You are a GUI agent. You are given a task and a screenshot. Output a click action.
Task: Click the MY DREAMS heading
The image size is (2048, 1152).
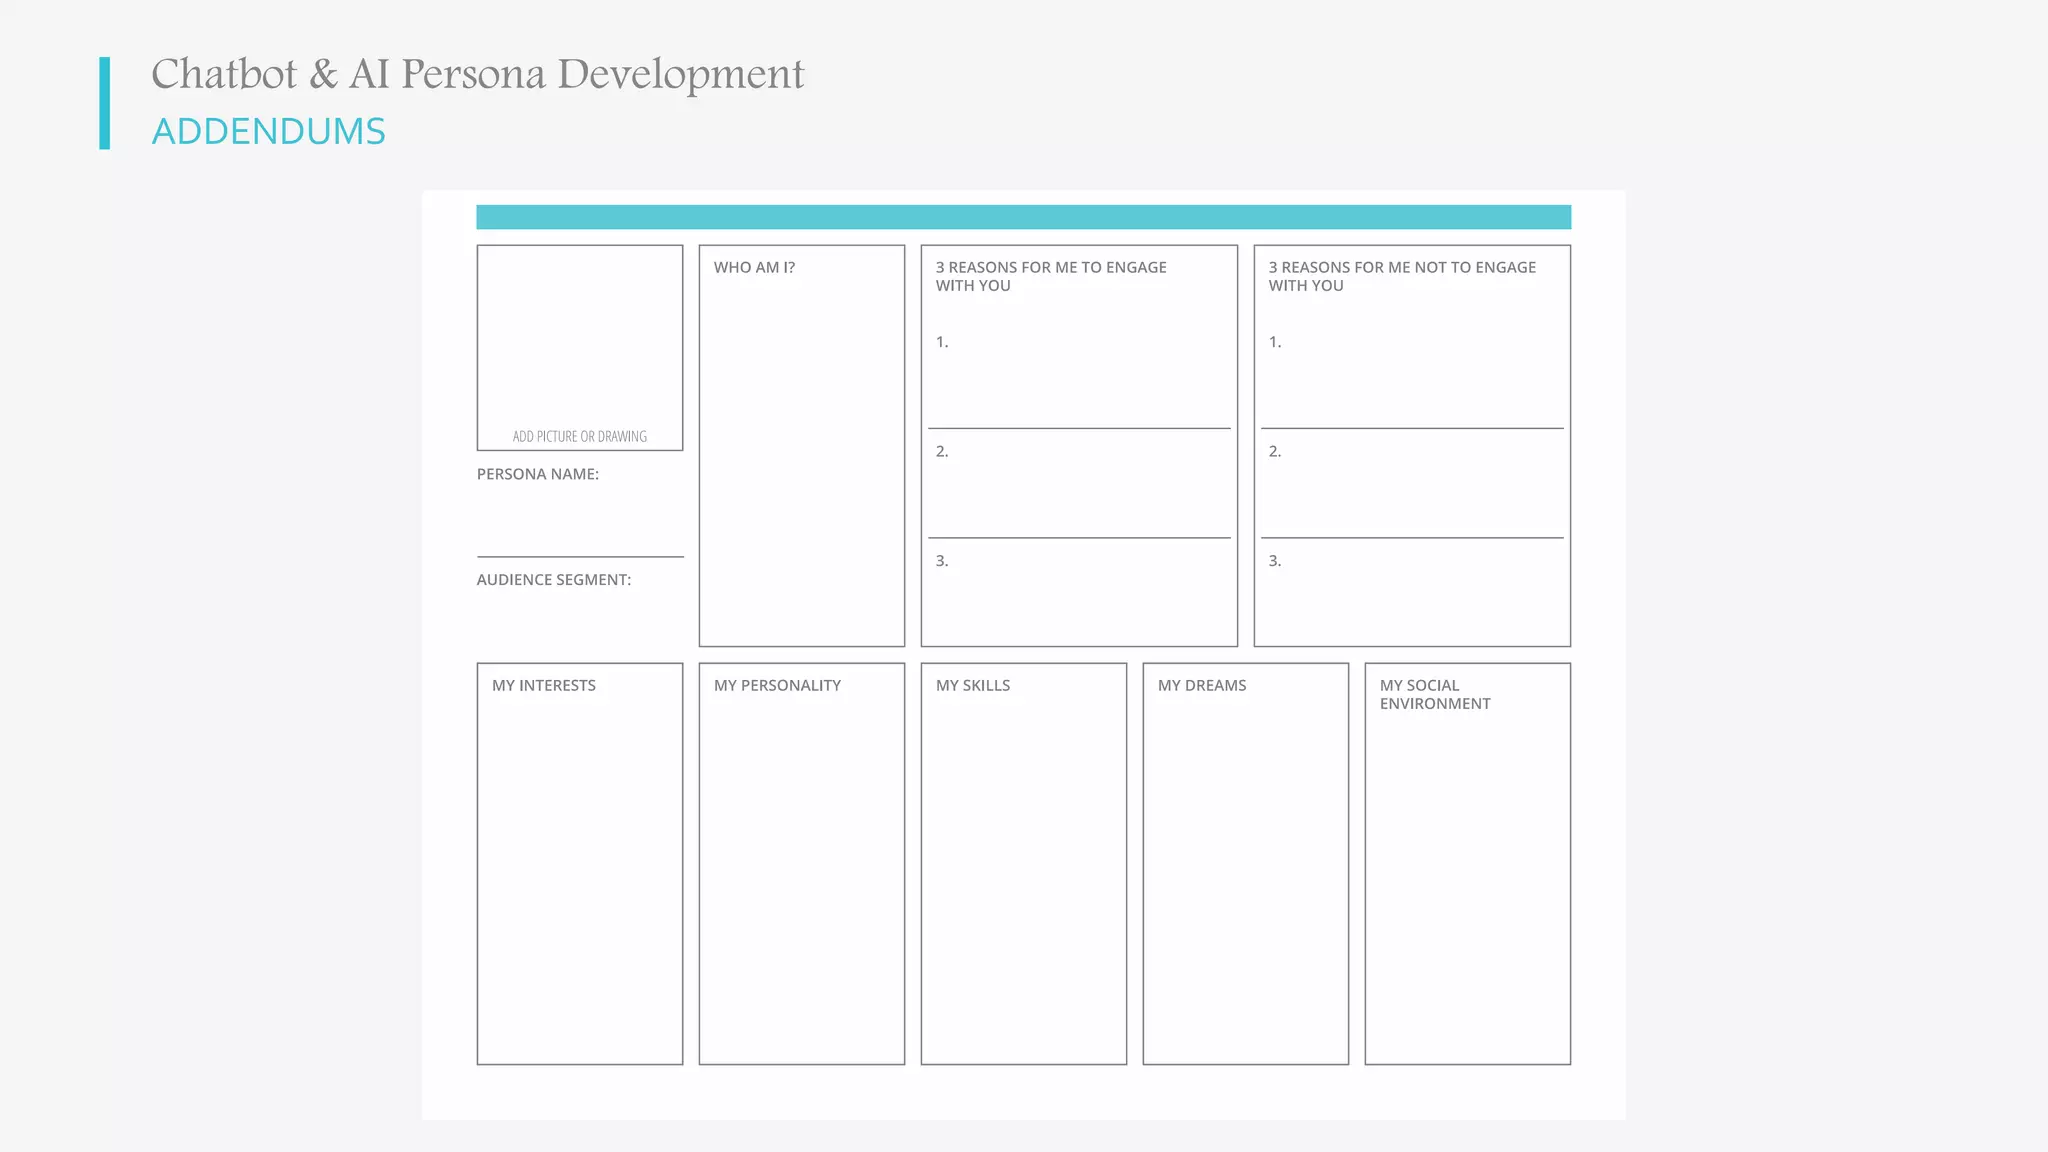point(1202,685)
